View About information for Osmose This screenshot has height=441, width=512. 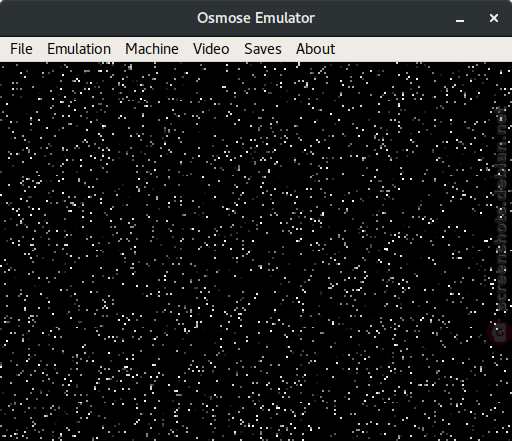[x=315, y=49]
